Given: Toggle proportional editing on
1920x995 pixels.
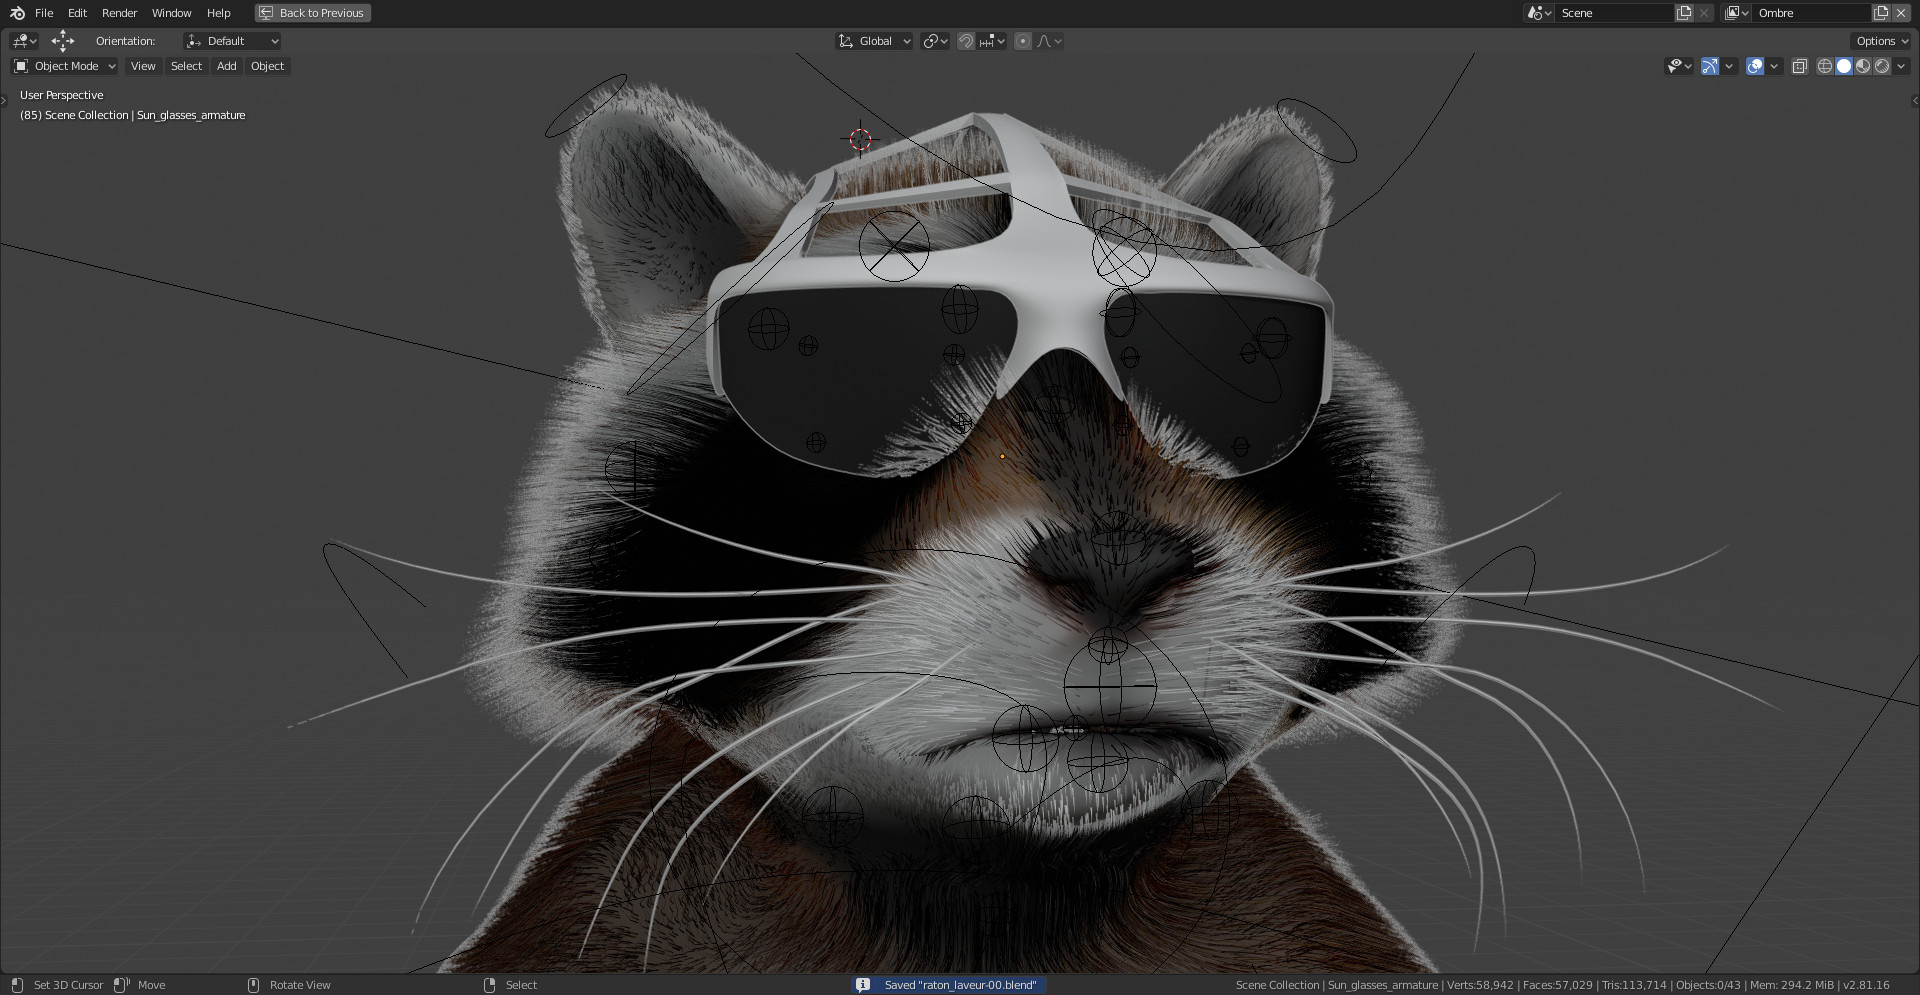Looking at the screenshot, I should [1023, 41].
